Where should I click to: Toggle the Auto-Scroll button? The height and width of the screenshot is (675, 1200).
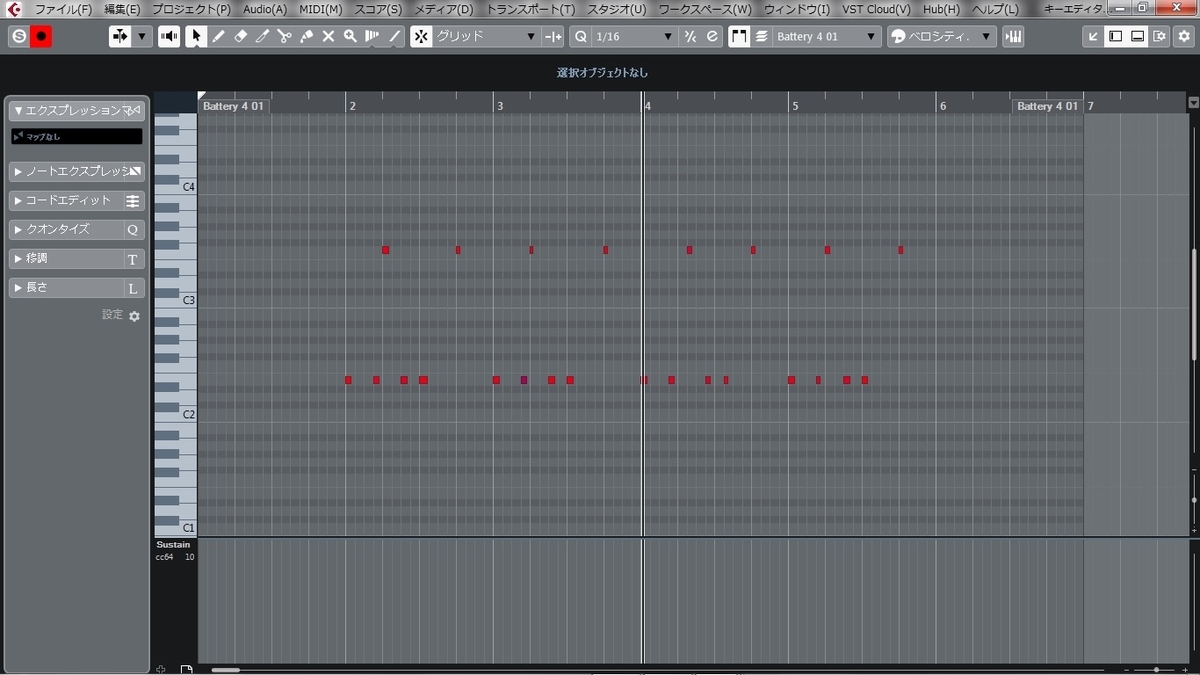tap(121, 36)
